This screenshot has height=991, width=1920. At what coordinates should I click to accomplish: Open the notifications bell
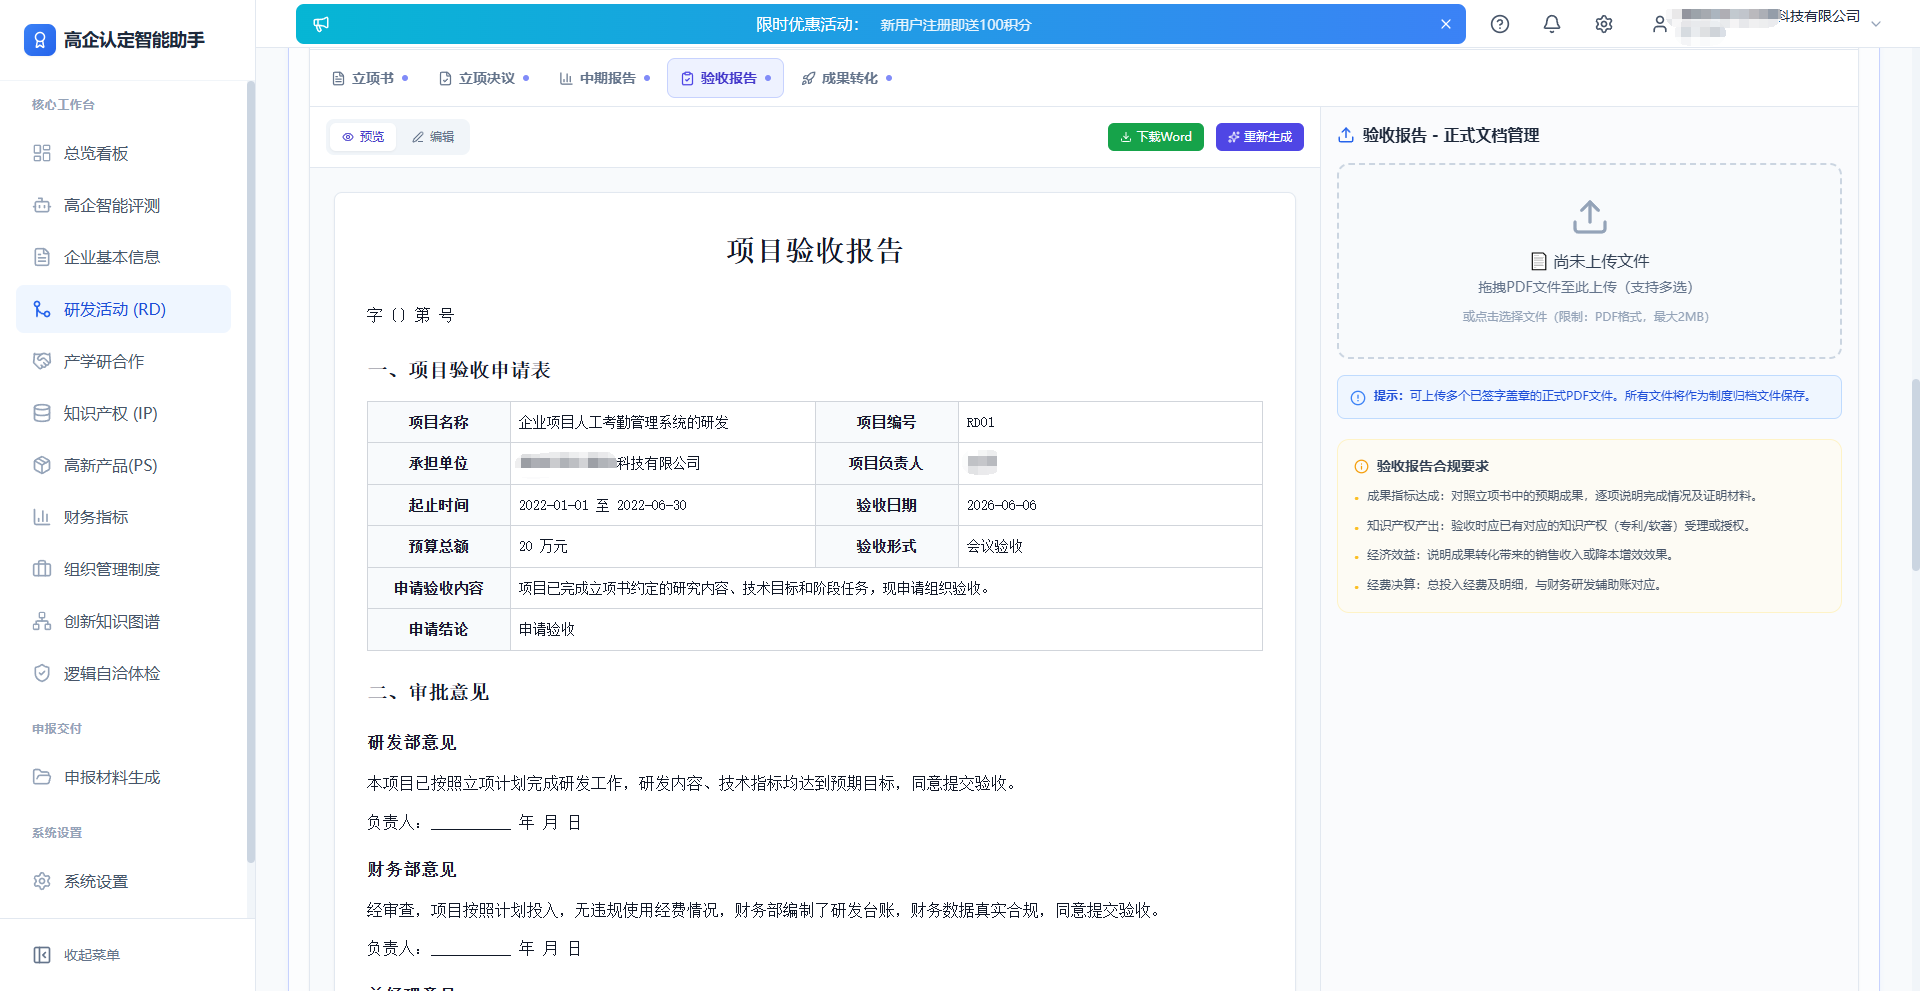[x=1552, y=24]
